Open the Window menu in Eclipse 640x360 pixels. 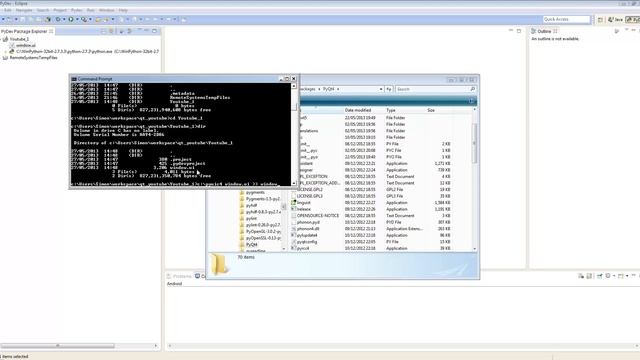pos(107,10)
